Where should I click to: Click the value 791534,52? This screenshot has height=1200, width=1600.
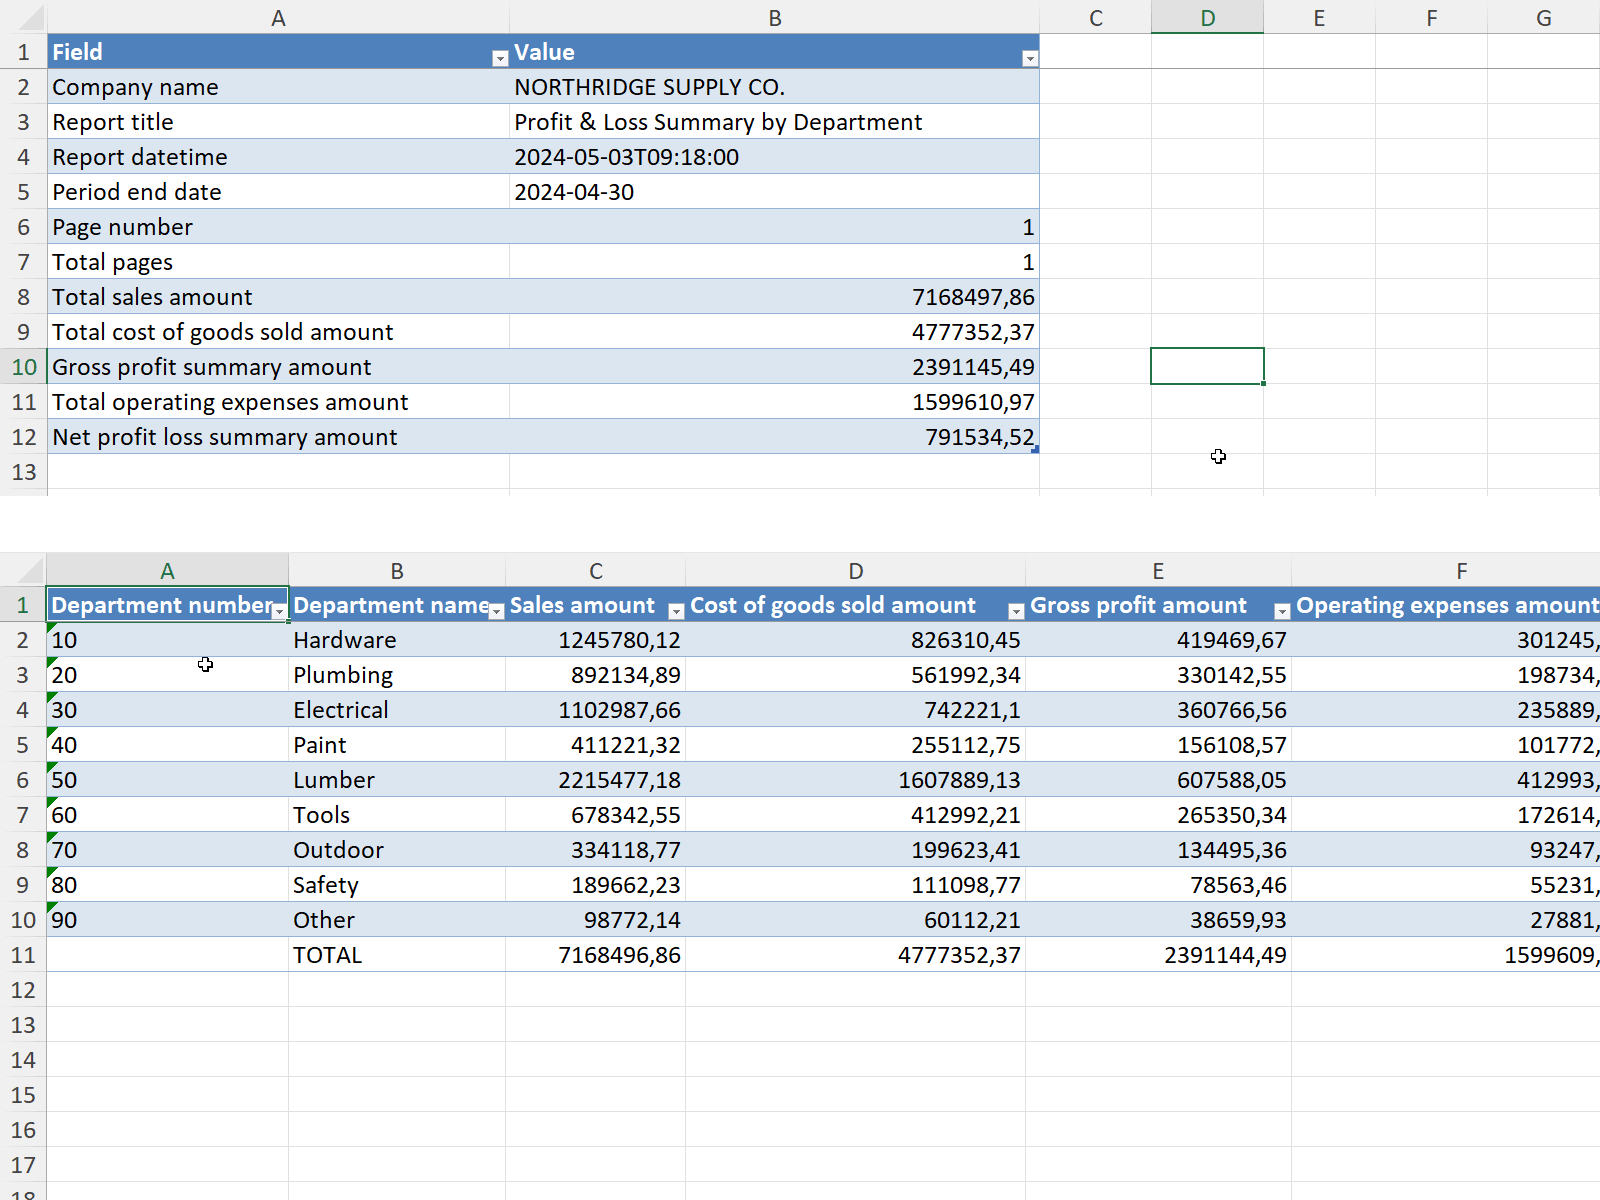pyautogui.click(x=774, y=437)
